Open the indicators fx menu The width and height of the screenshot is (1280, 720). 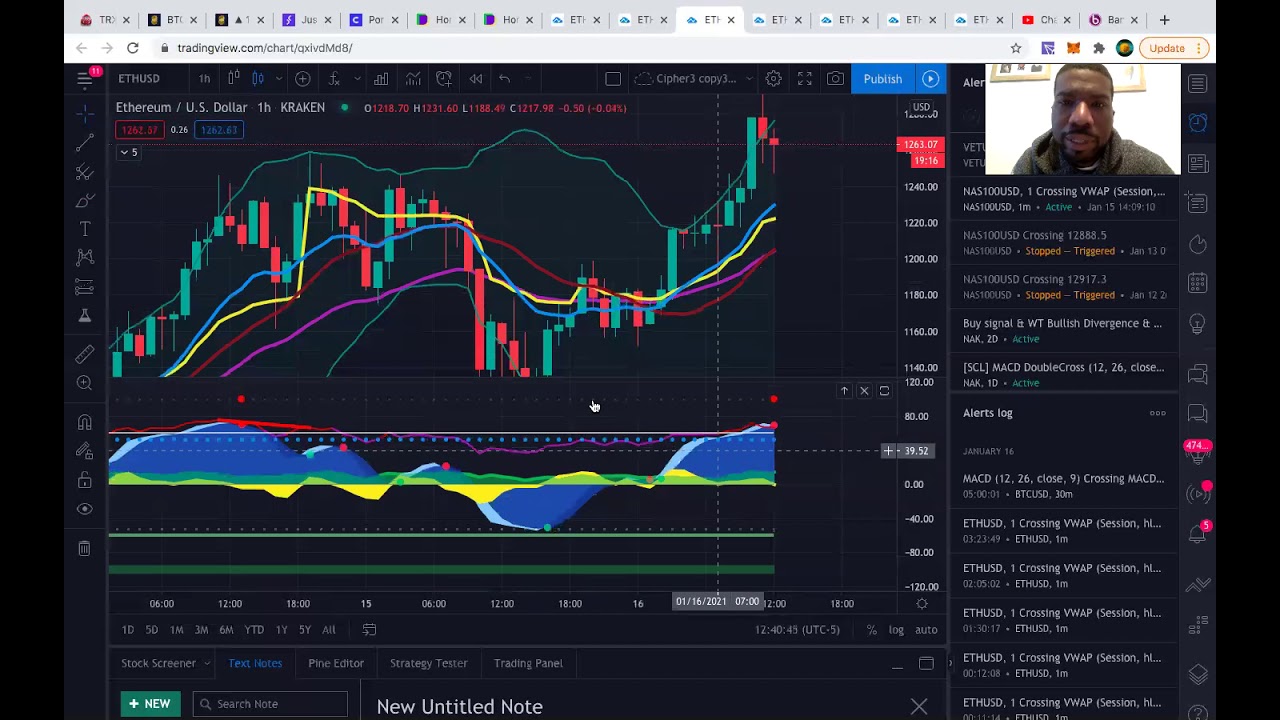coord(334,78)
